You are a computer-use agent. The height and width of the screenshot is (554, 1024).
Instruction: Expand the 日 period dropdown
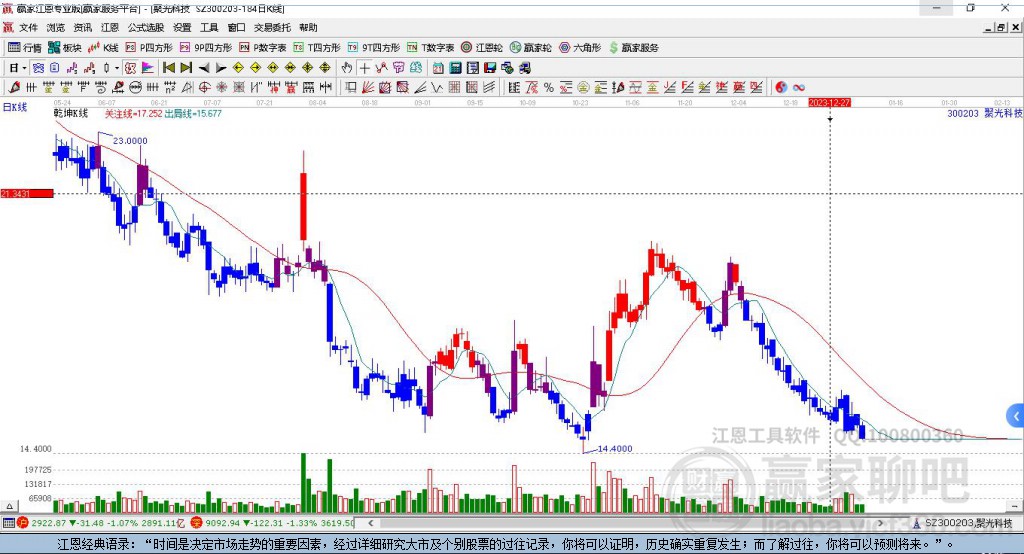tap(24, 68)
